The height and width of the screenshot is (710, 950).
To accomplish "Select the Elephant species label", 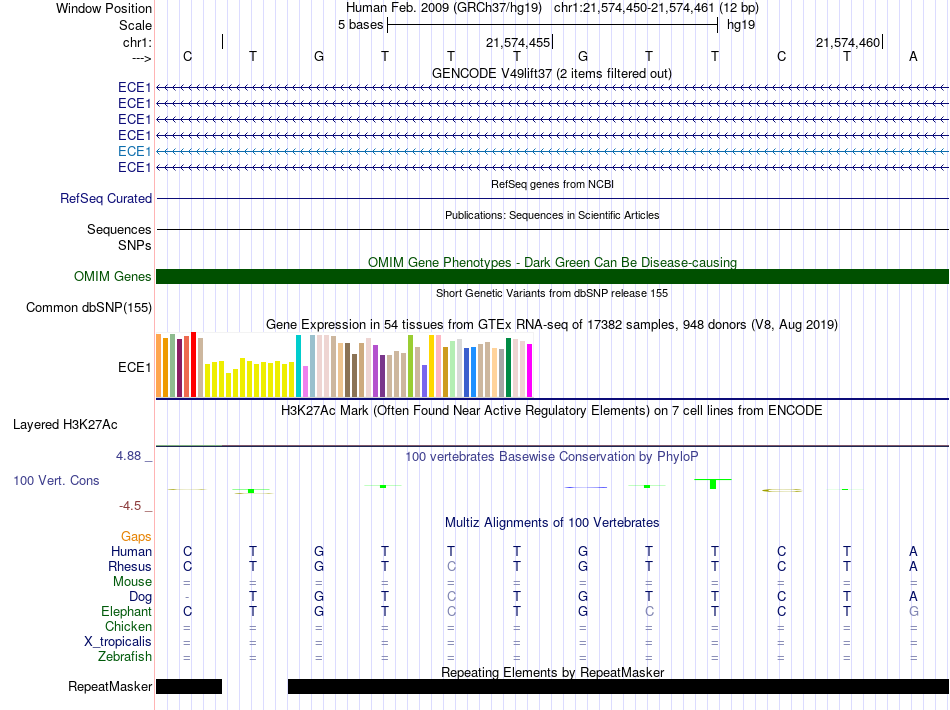I will (126, 611).
